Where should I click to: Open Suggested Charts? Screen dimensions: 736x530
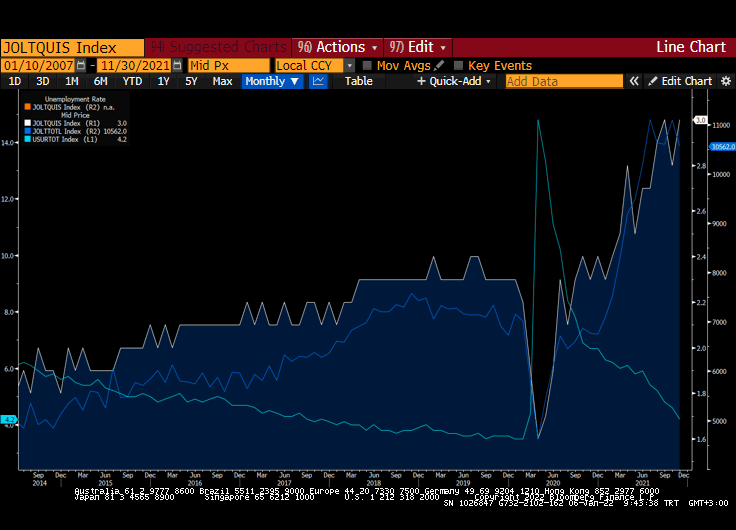[218, 47]
